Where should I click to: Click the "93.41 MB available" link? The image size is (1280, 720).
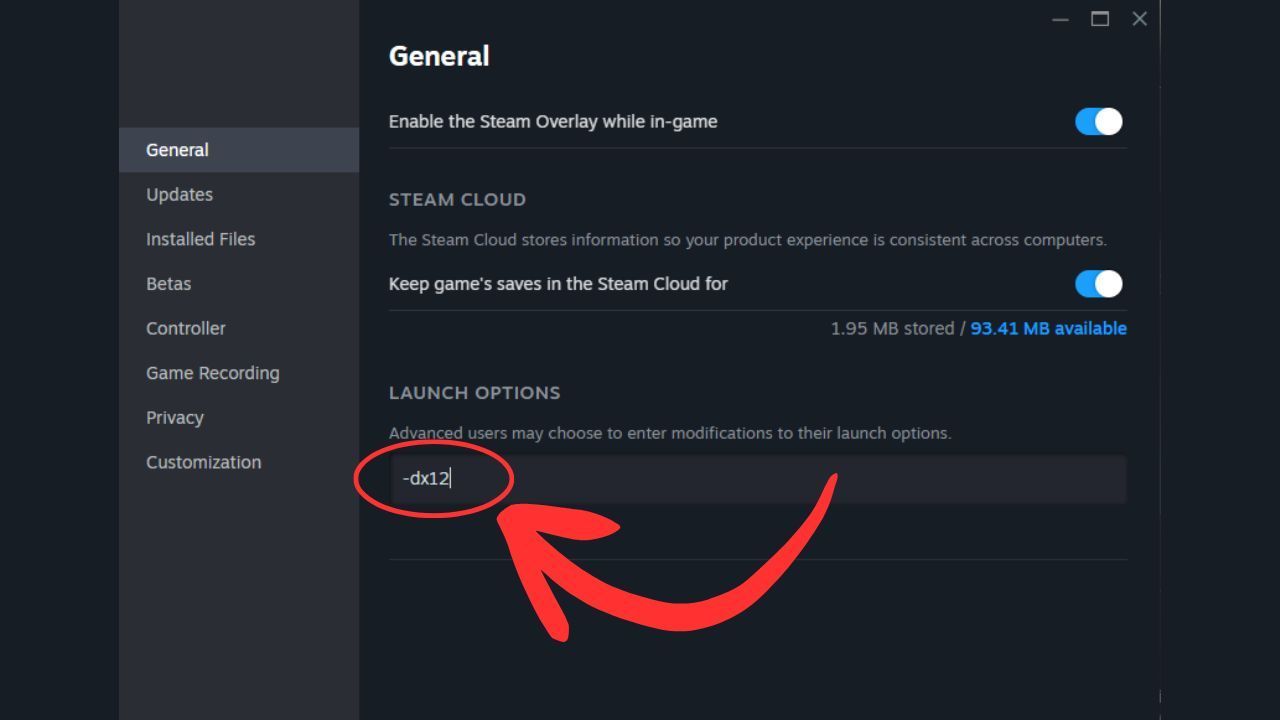pos(1048,329)
